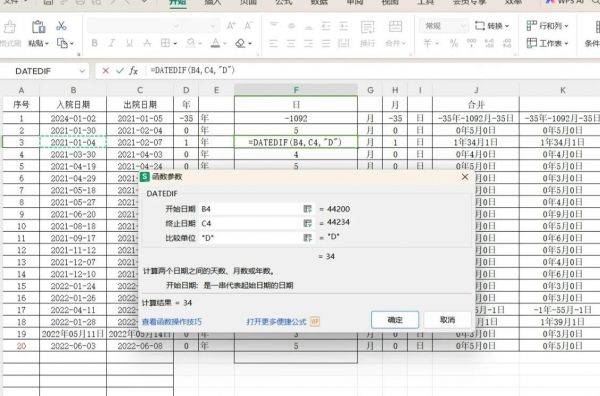Click the 取消 button in dialog
The width and height of the screenshot is (600, 396).
[x=447, y=319]
